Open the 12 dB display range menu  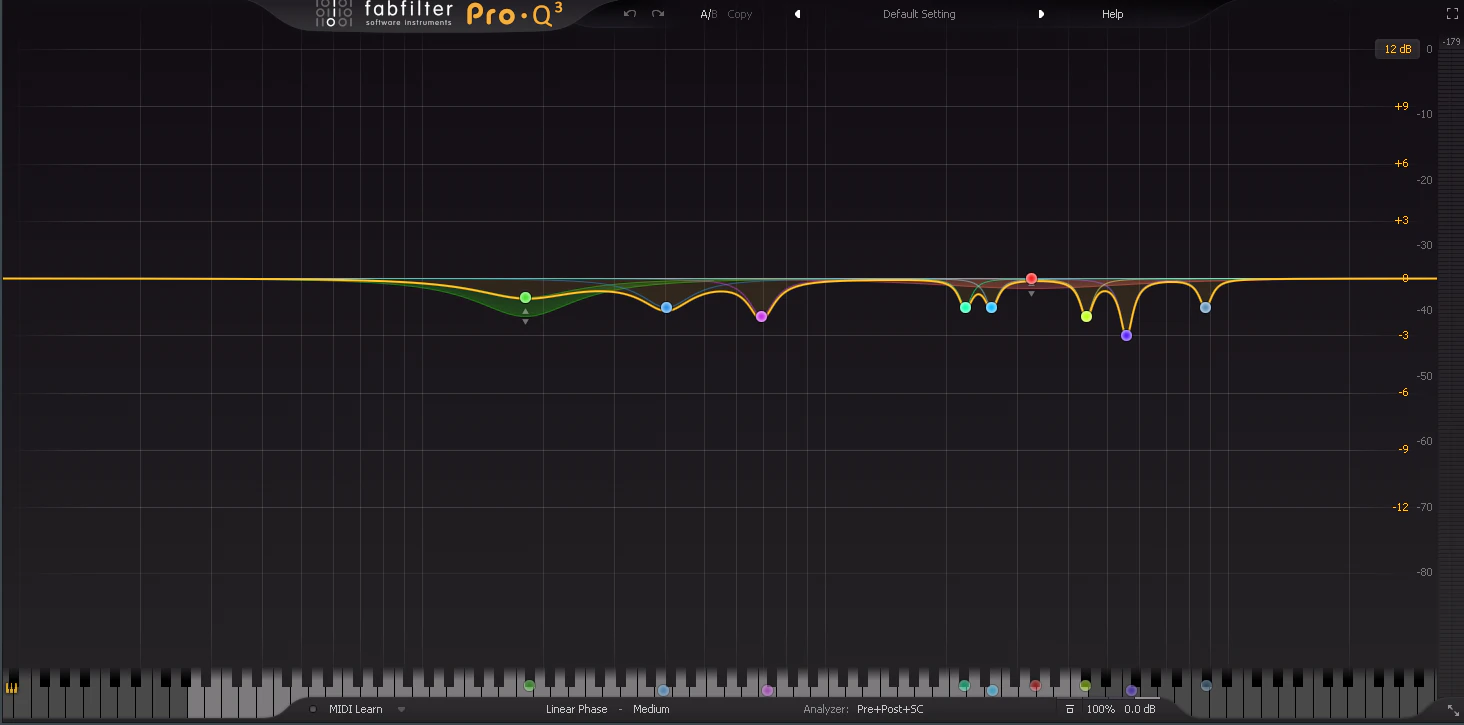point(1398,49)
